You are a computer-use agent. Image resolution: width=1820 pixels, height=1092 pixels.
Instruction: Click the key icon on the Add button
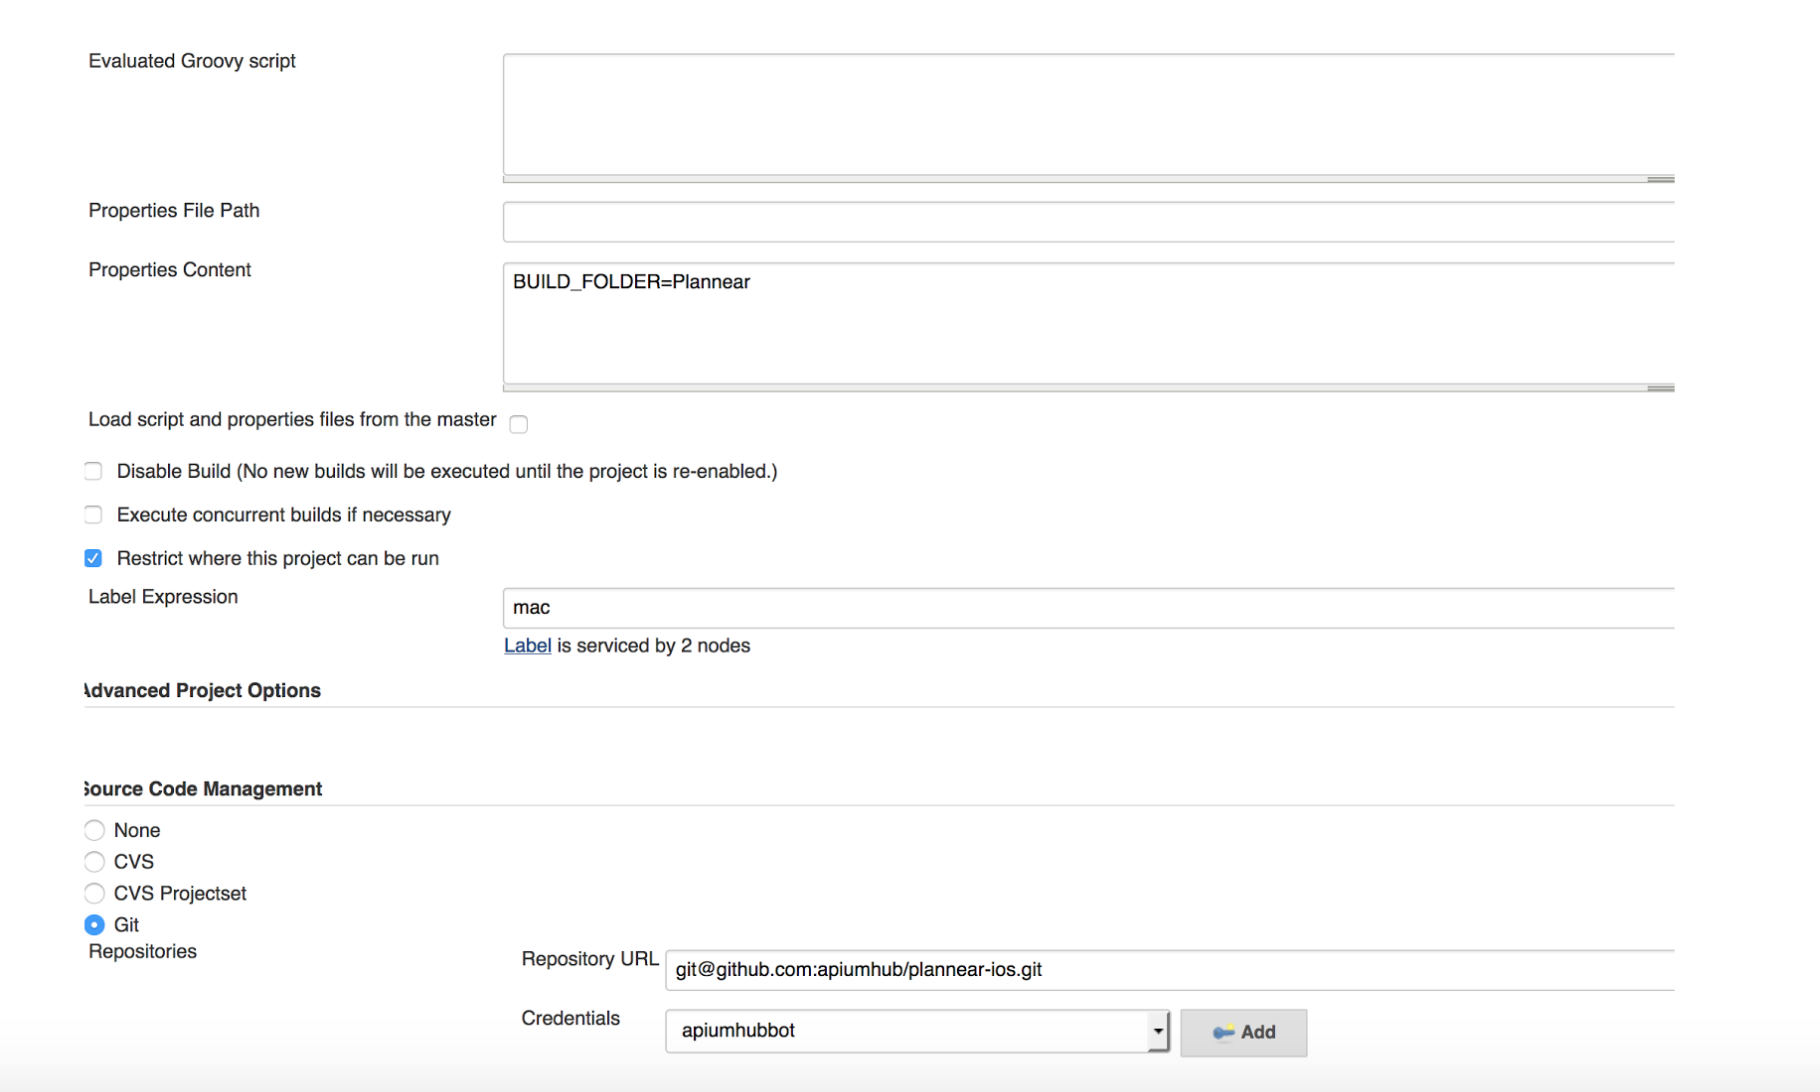1223,1033
